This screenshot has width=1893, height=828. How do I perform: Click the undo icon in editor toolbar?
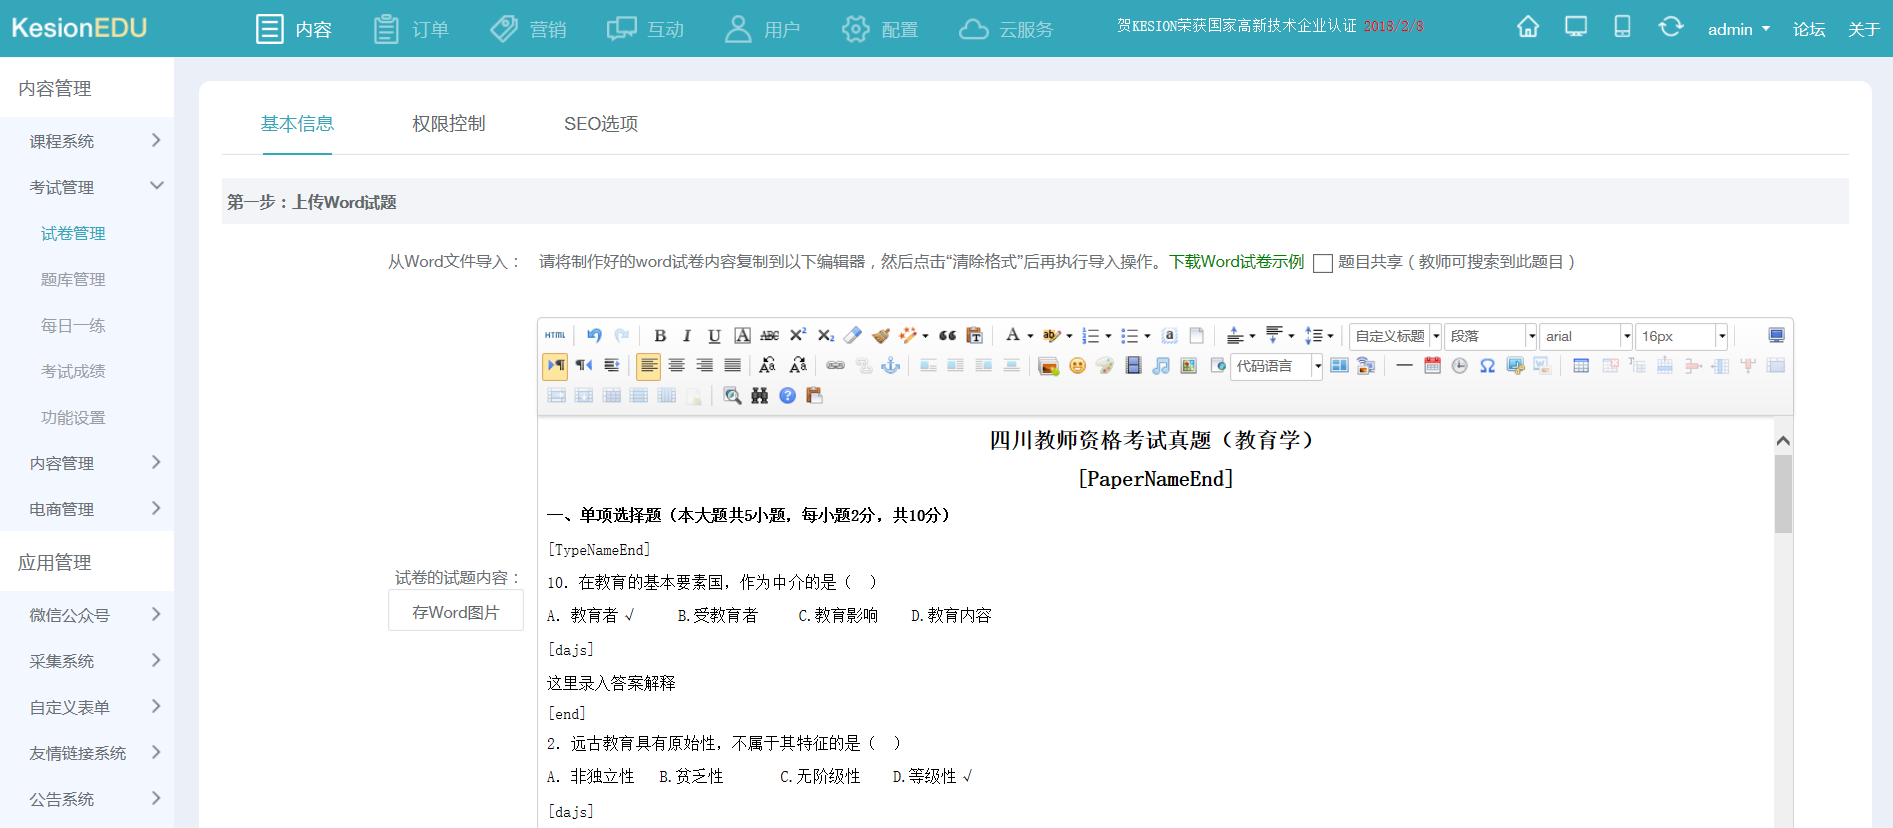[594, 336]
